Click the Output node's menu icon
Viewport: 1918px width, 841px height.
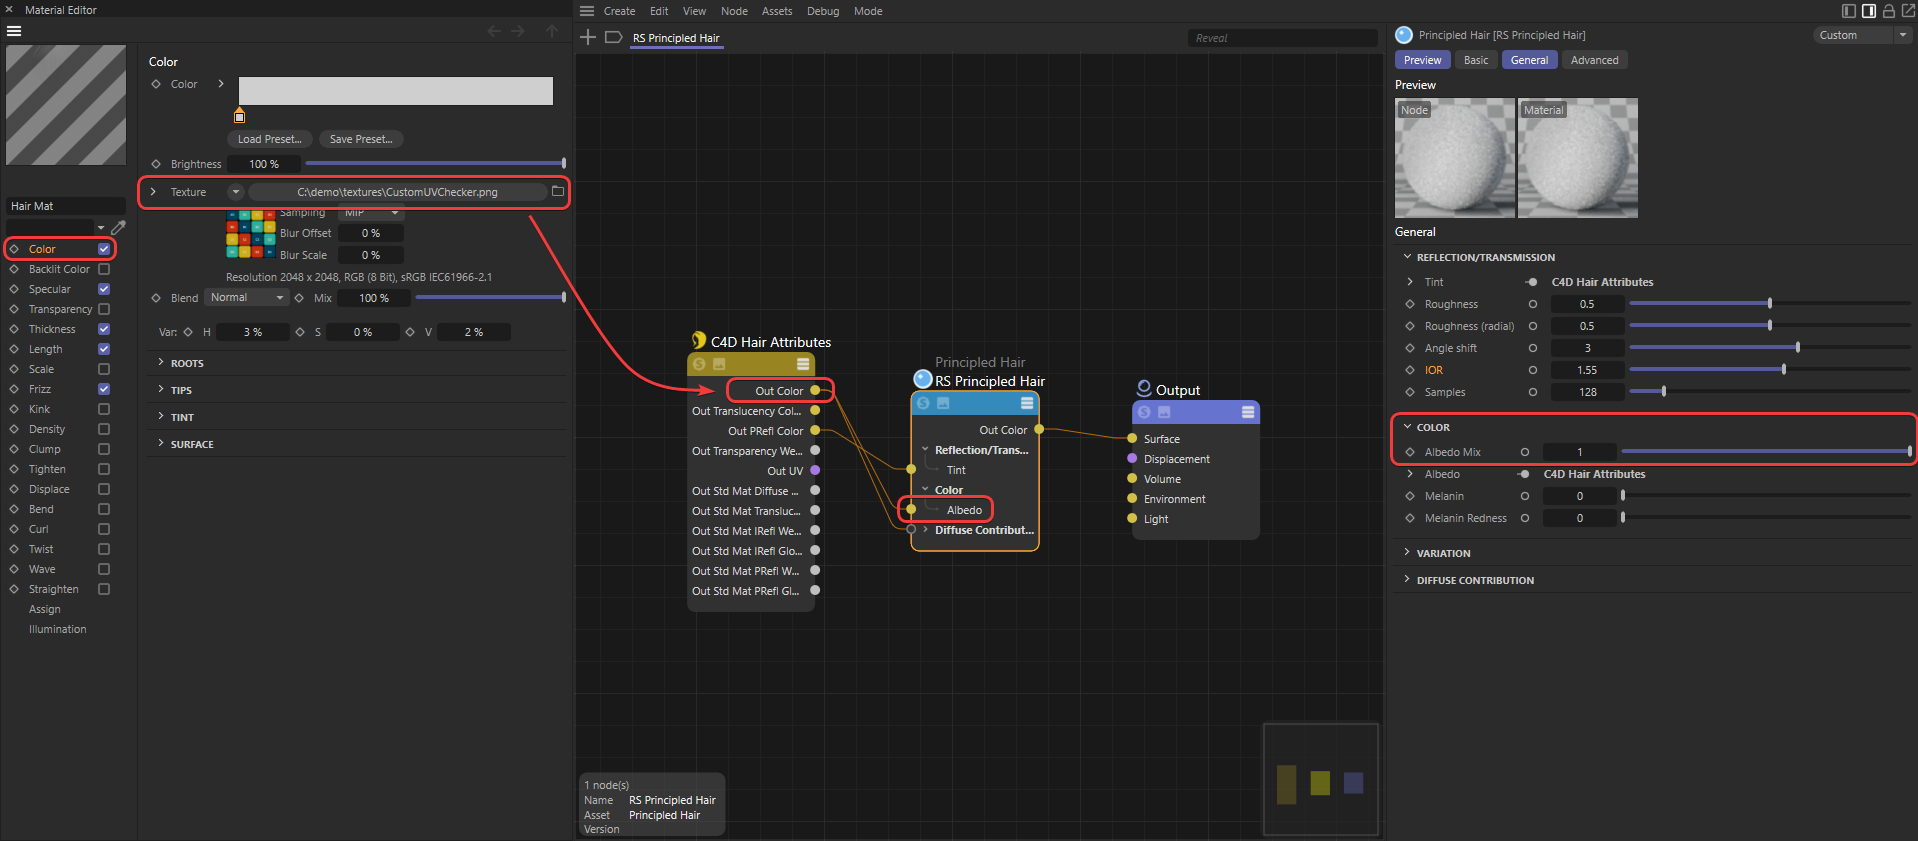[x=1248, y=412]
